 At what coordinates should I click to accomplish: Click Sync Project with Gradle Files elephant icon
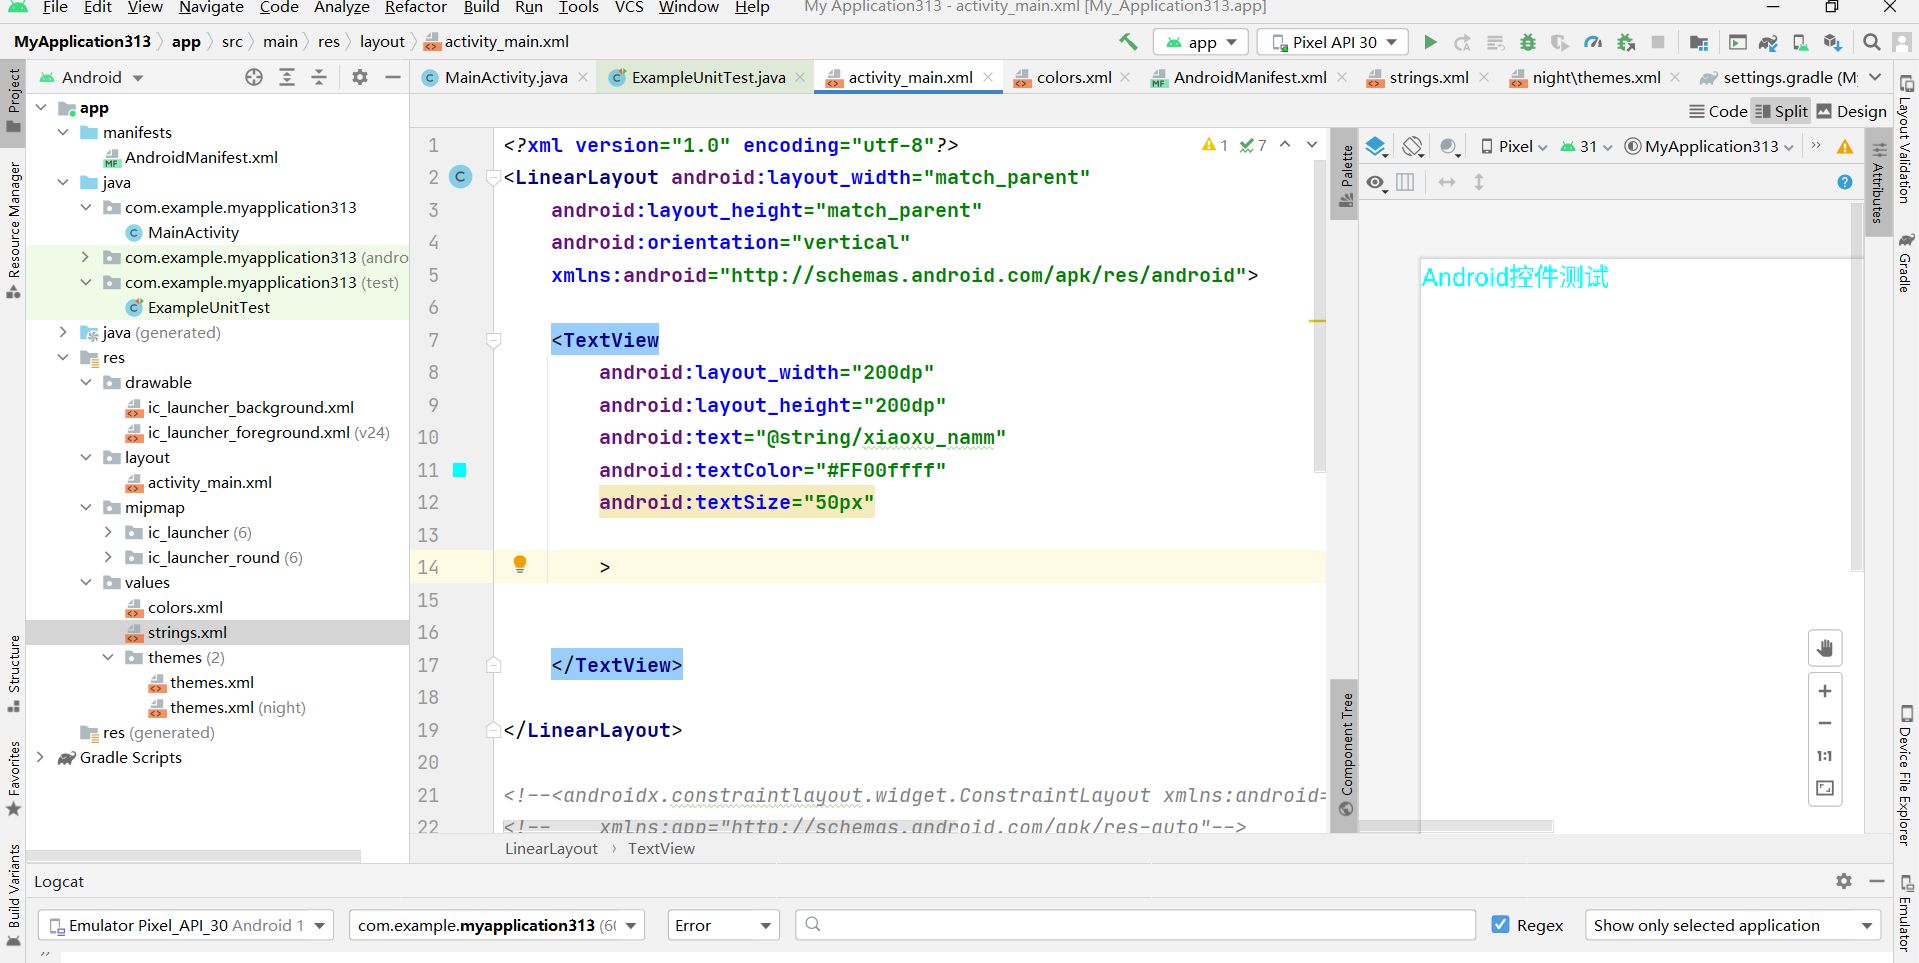[1768, 42]
